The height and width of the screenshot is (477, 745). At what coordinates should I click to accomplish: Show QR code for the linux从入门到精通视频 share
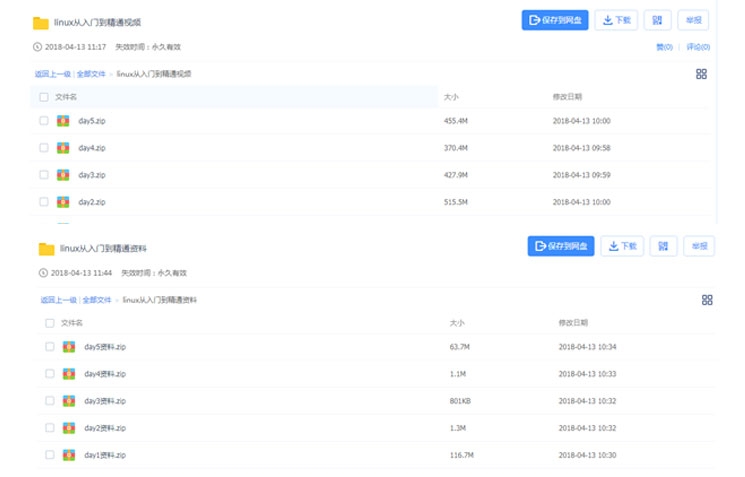pos(657,20)
